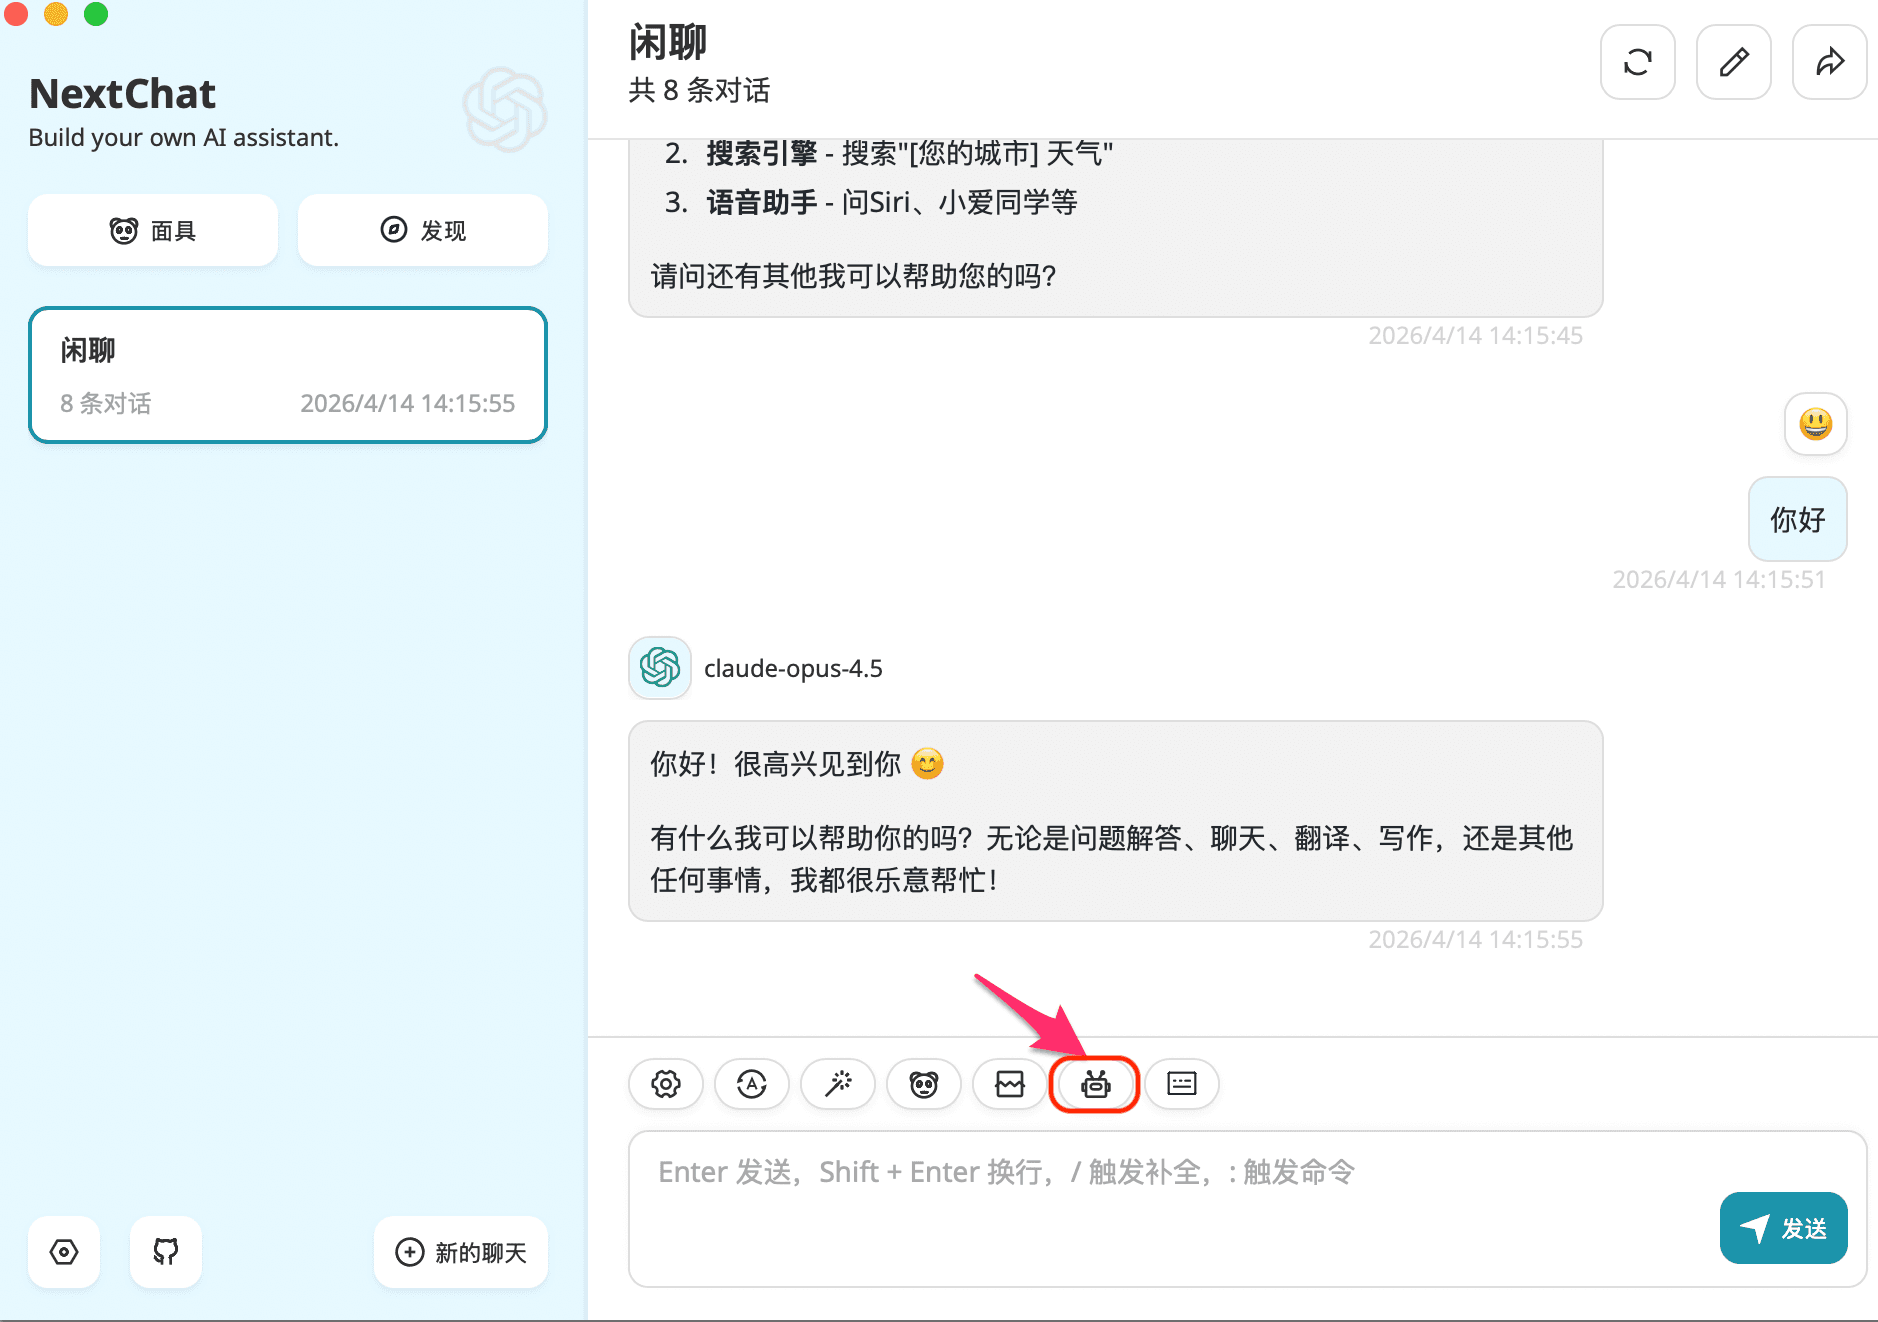Visit GitHub via the sidebar GitHub icon

point(165,1252)
